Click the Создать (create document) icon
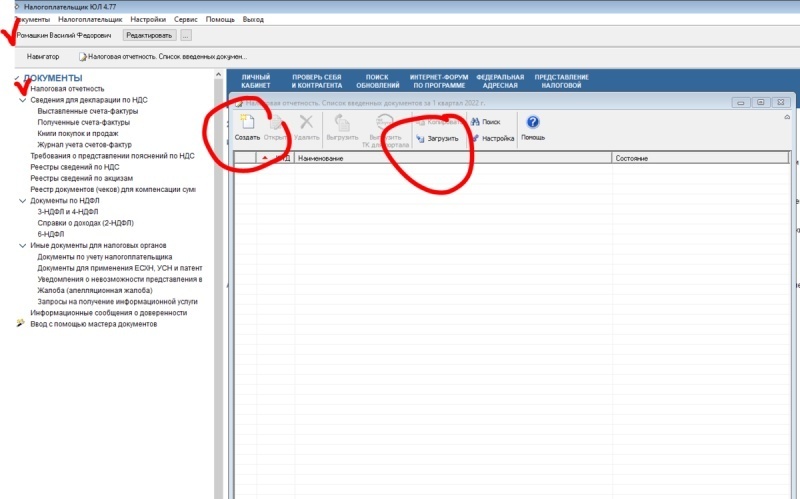 (x=246, y=123)
